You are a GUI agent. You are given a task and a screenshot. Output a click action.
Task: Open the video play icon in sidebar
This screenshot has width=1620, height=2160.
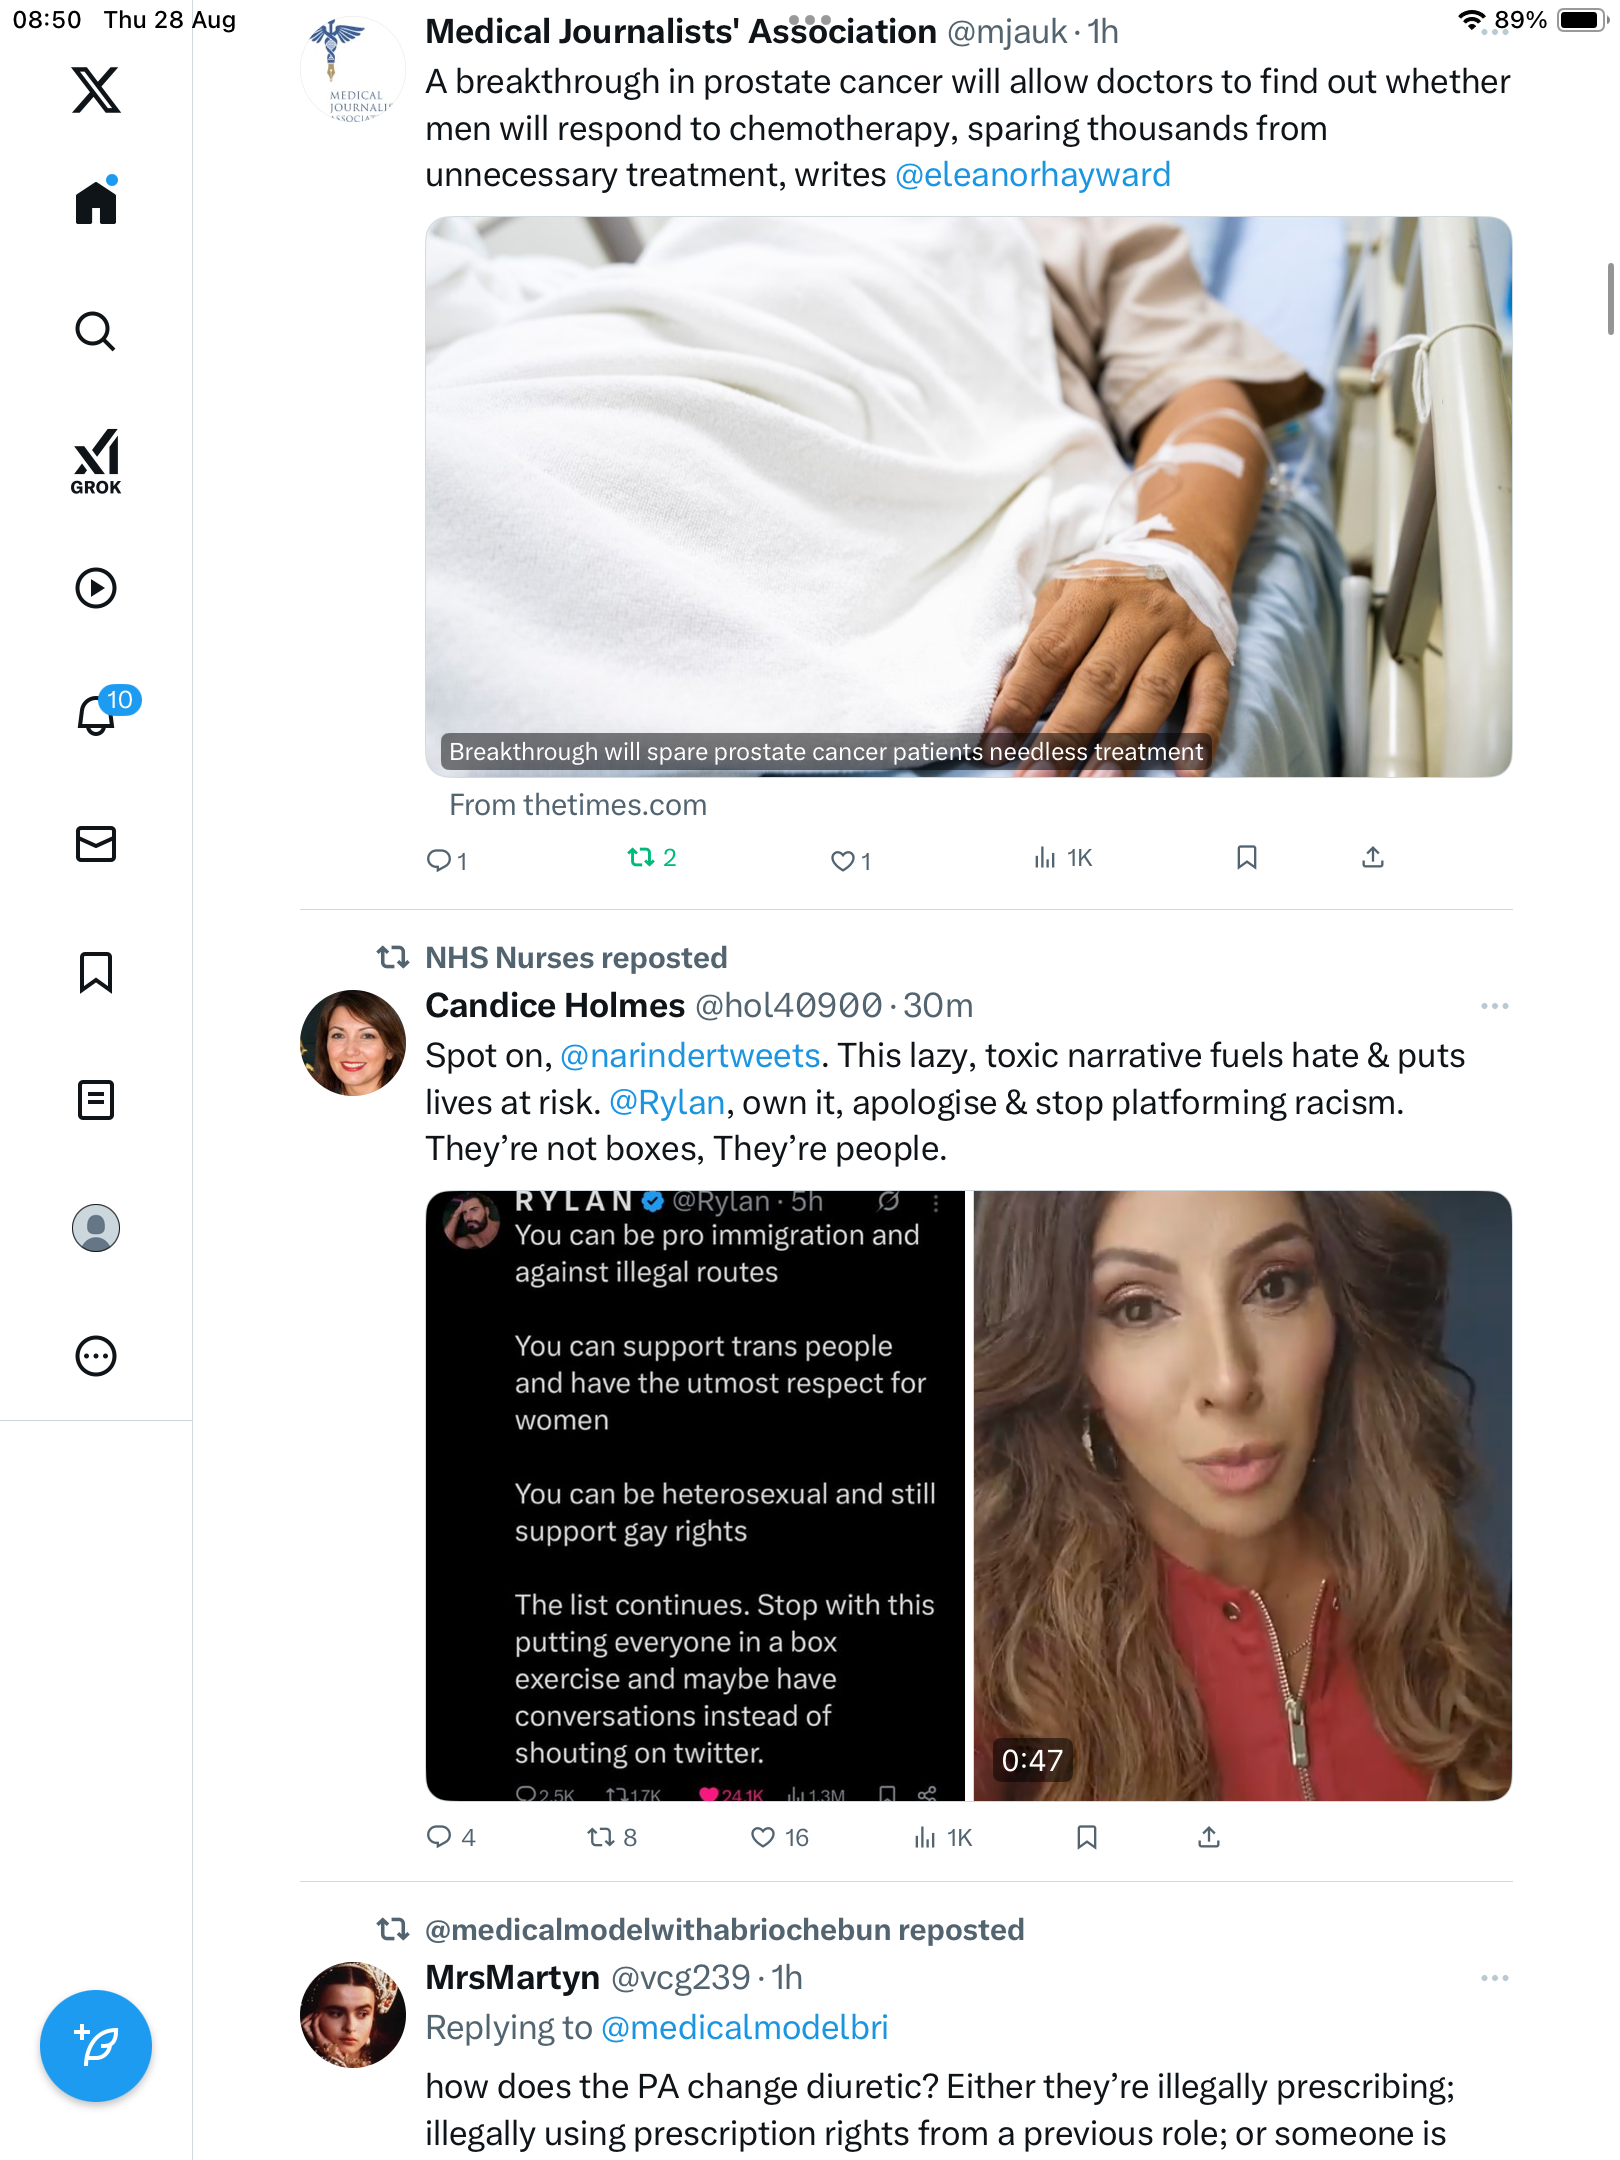96,588
